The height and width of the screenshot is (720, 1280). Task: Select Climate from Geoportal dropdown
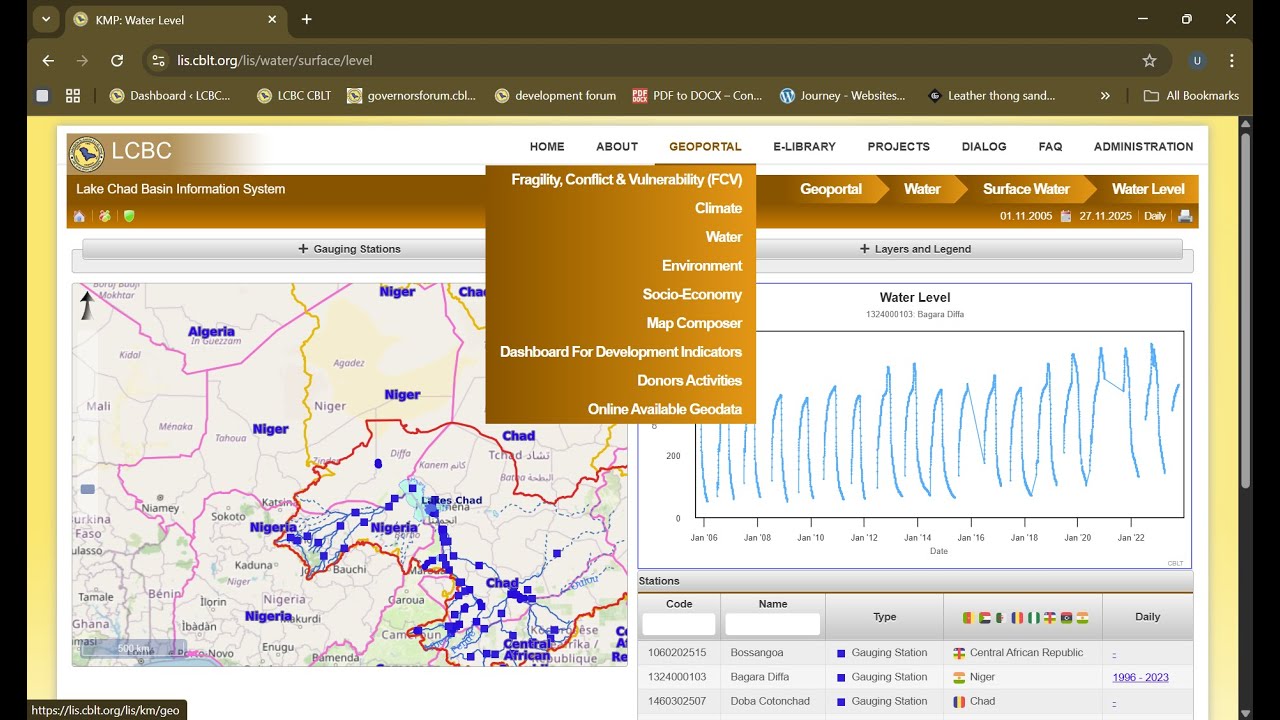(x=718, y=208)
